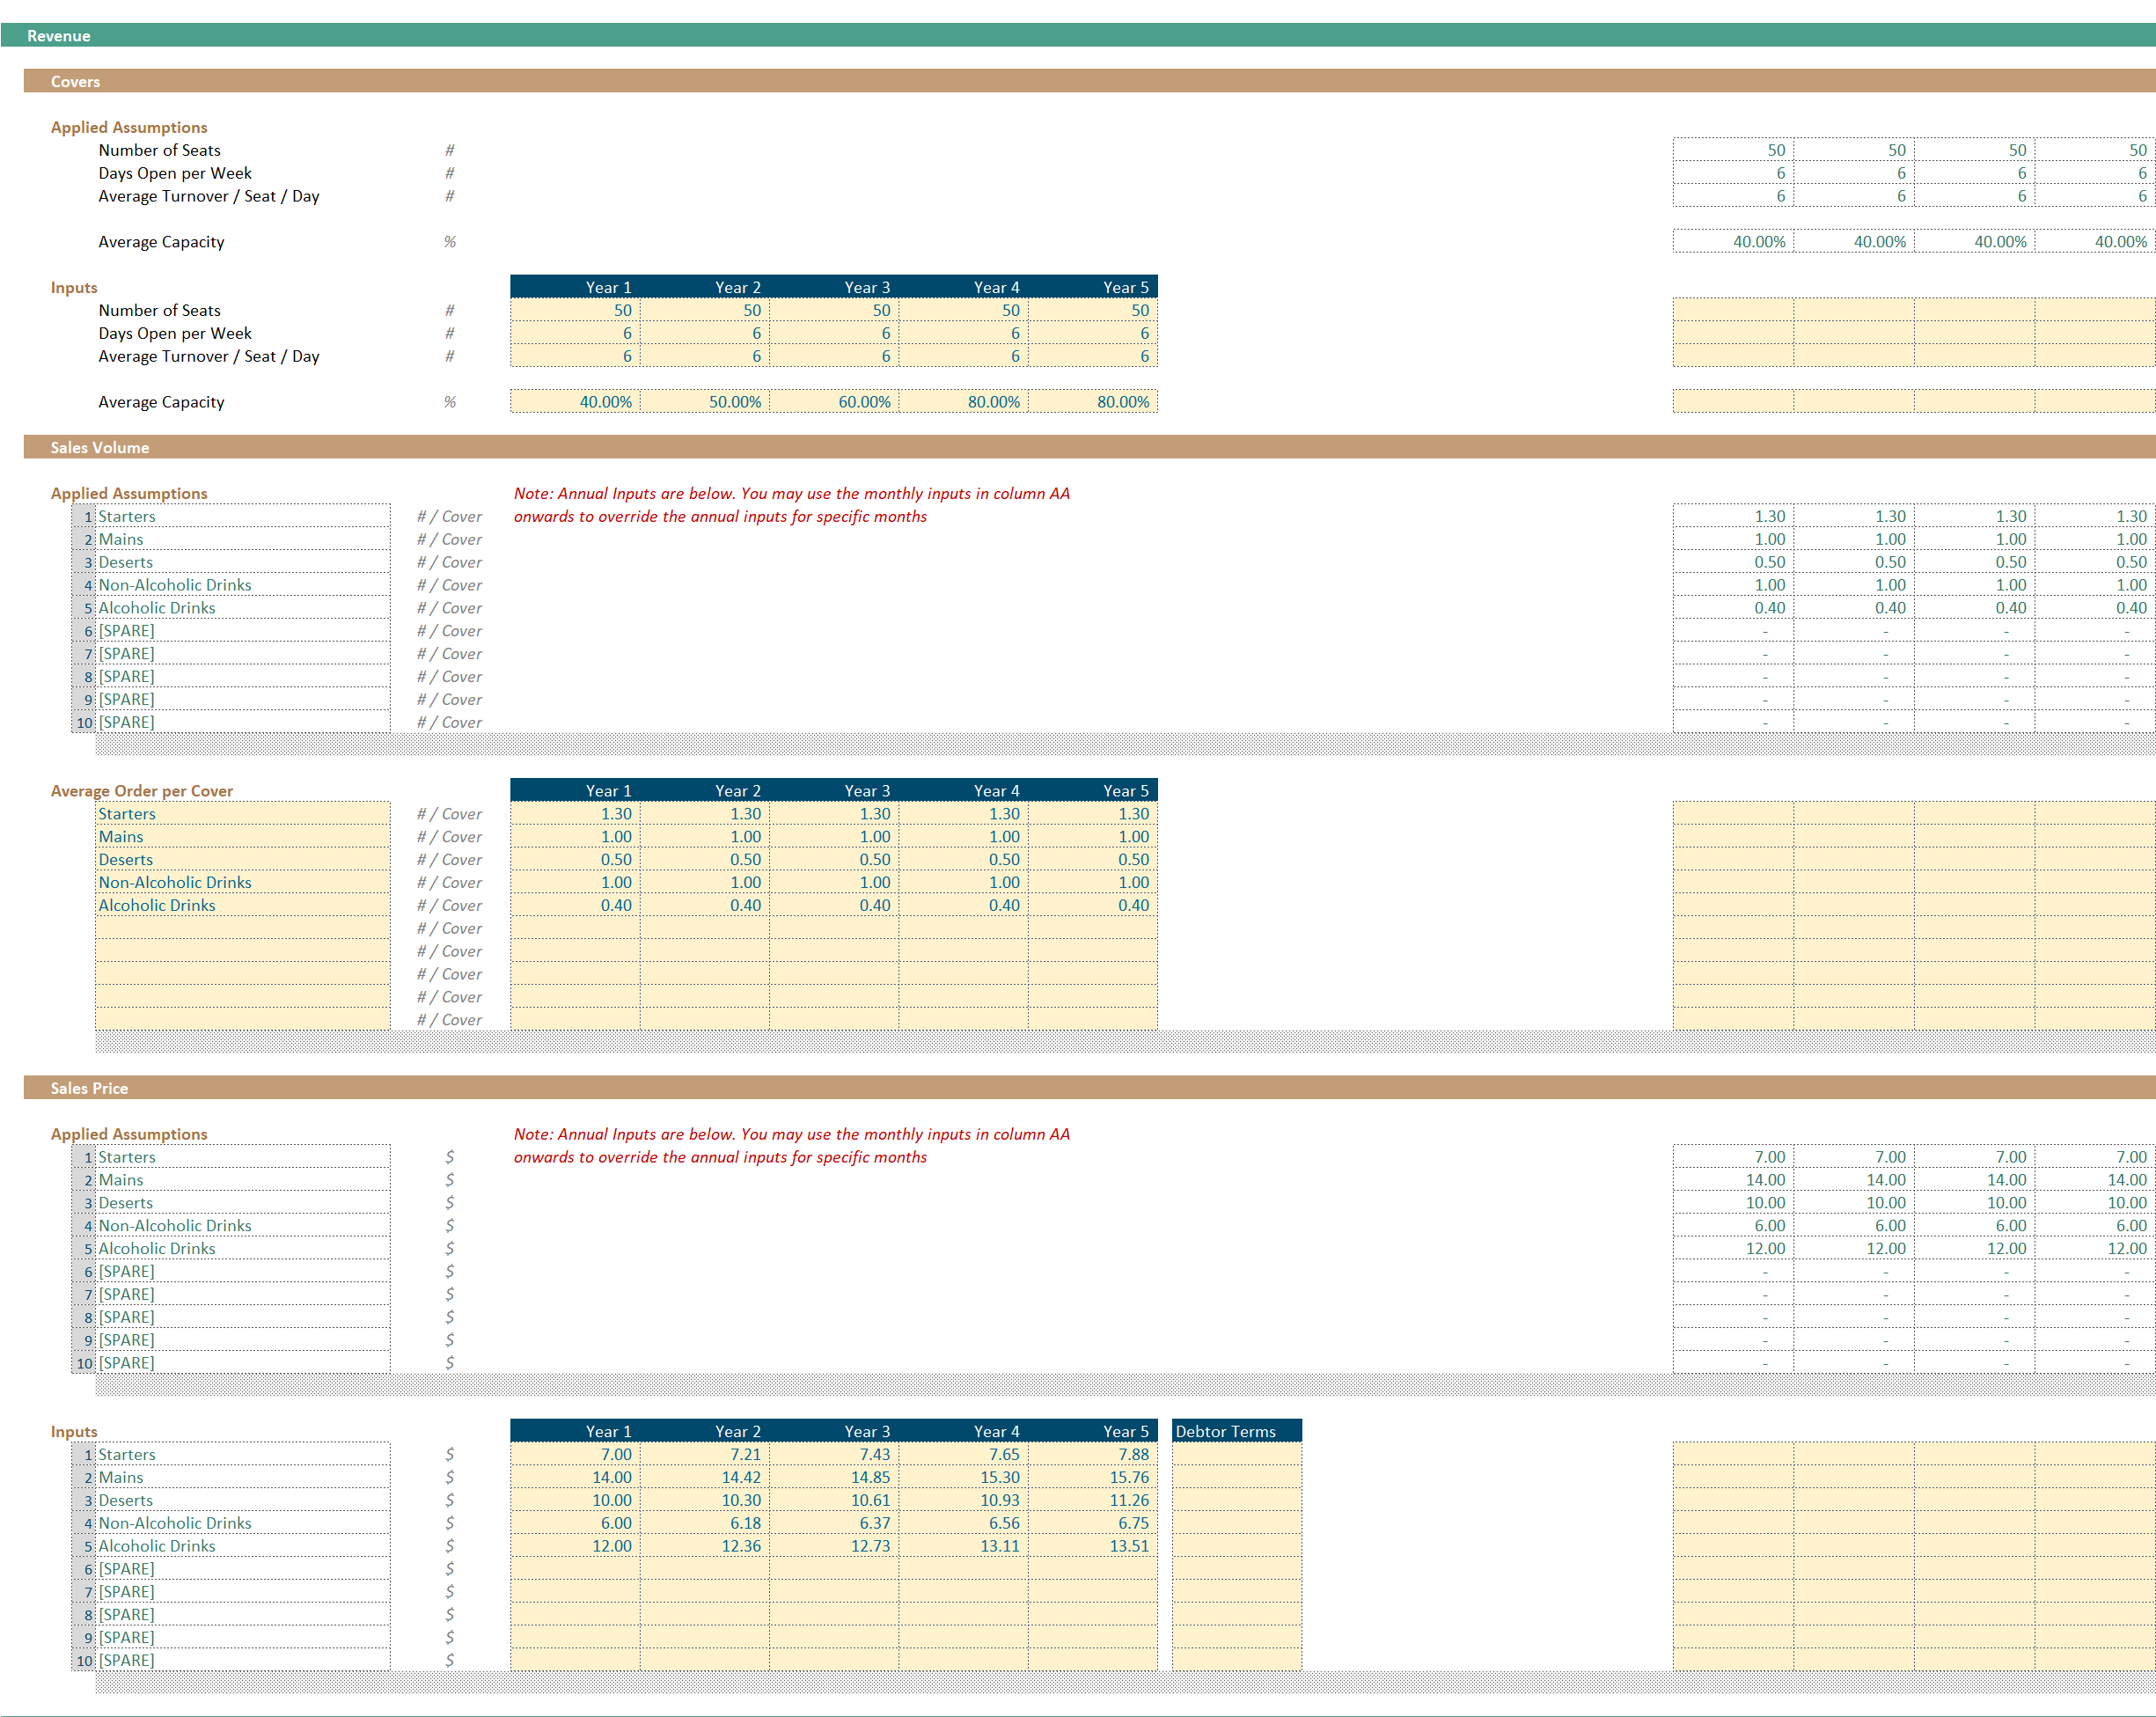Viewport: 2156px width, 1717px height.
Task: Click Year 3 header in Average Order table
Action: (834, 791)
